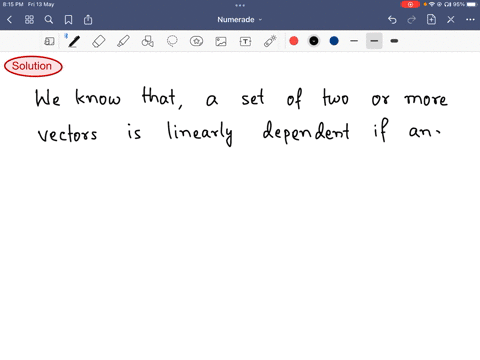Select the Eraser tool
The width and height of the screenshot is (480, 360).
98,41
